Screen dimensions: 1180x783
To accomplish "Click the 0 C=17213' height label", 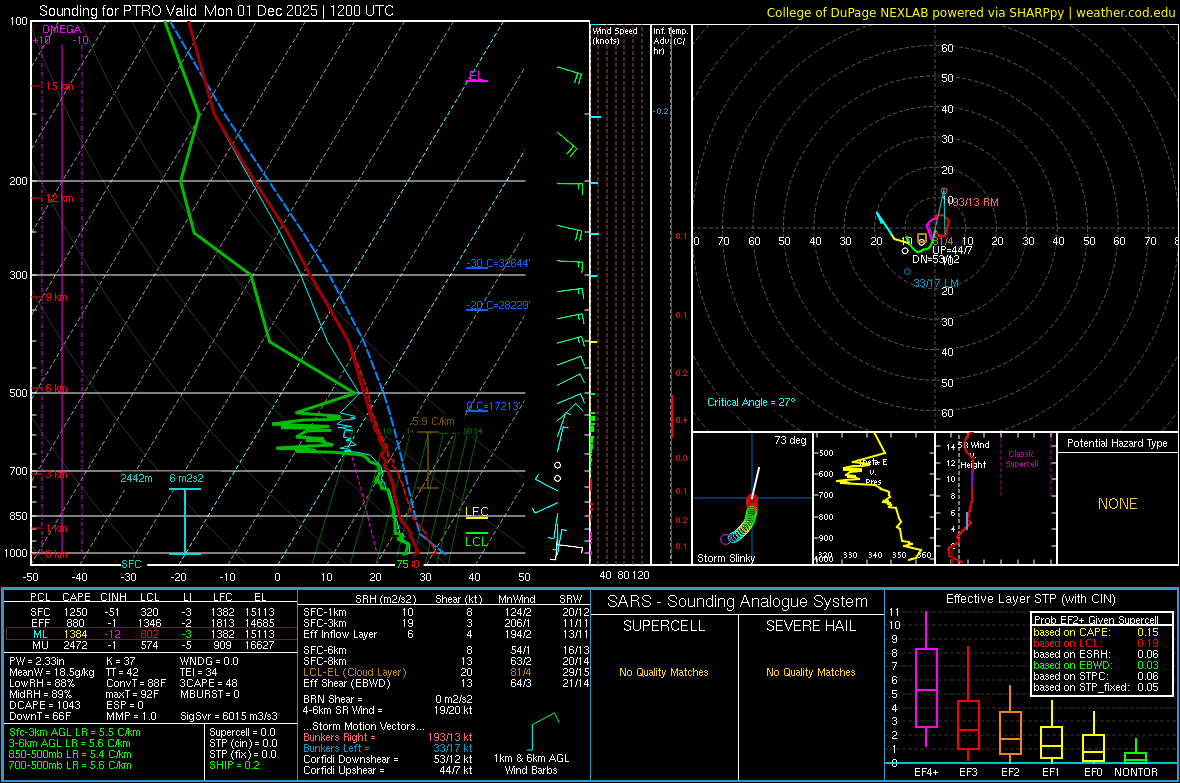I will [493, 406].
